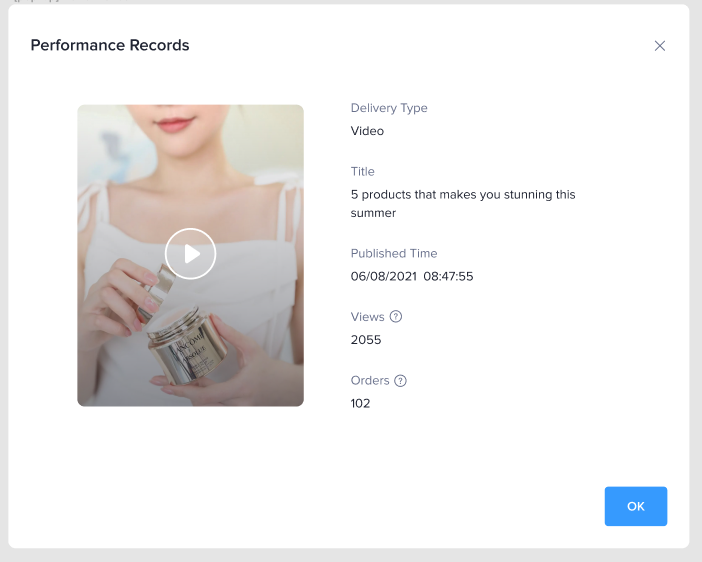702x562 pixels.
Task: Click the Published Time label
Action: pos(394,254)
